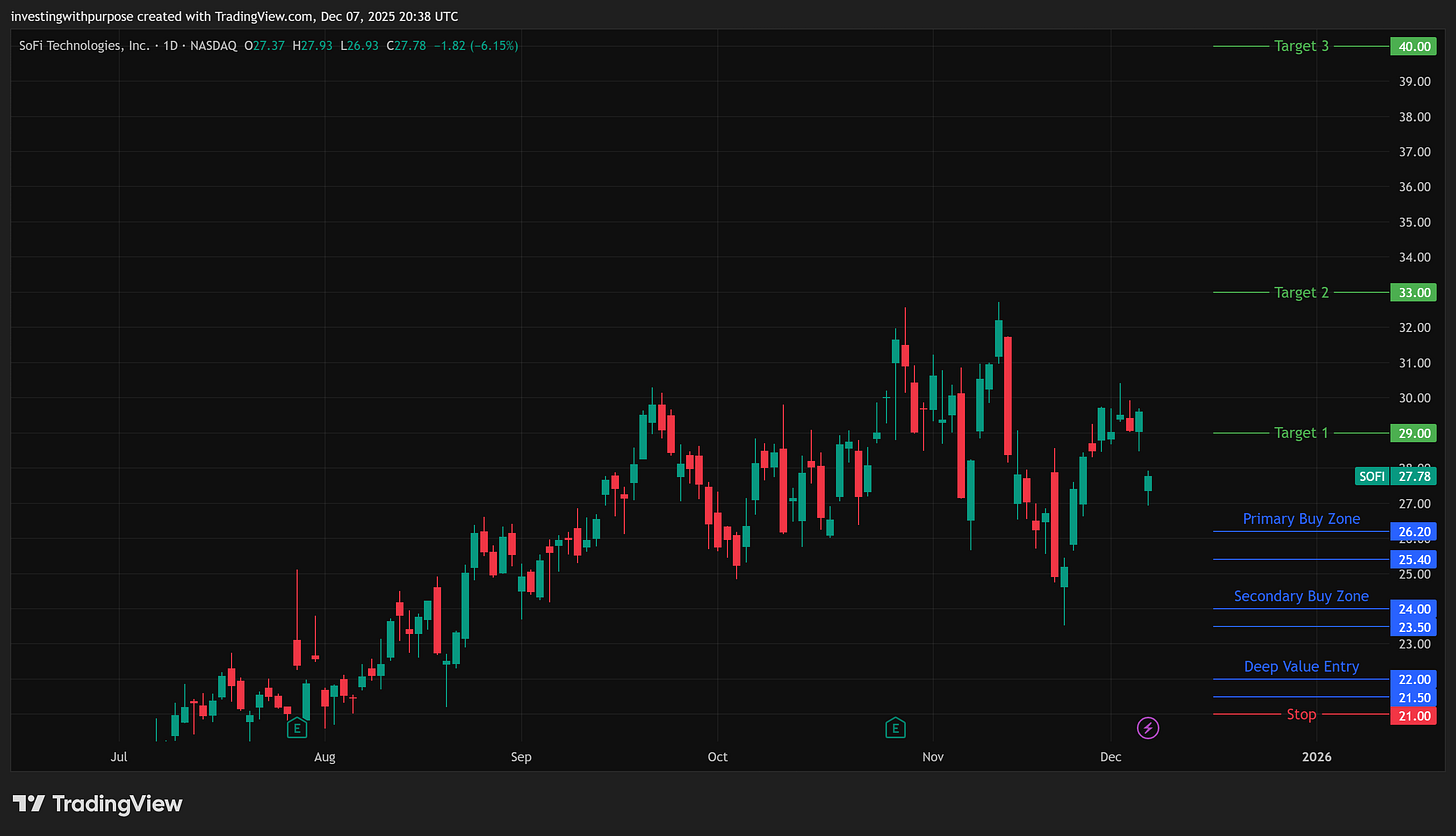Viewport: 1456px width, 836px height.
Task: Click the 27.78 current price label
Action: click(1414, 476)
